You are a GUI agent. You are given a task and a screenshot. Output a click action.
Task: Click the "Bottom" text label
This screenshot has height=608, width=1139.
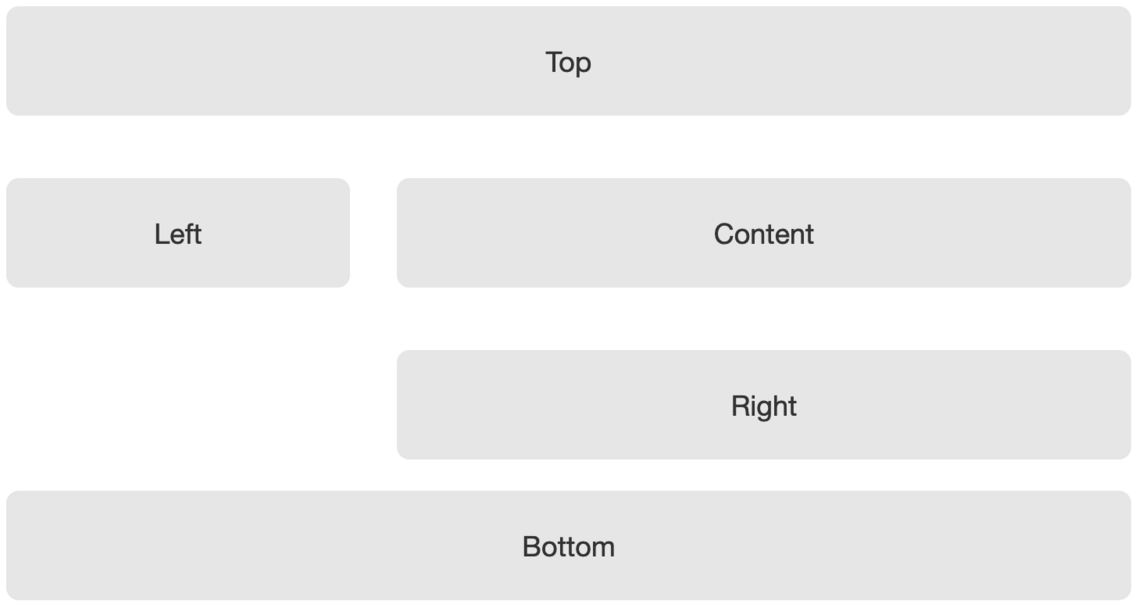pyautogui.click(x=568, y=547)
